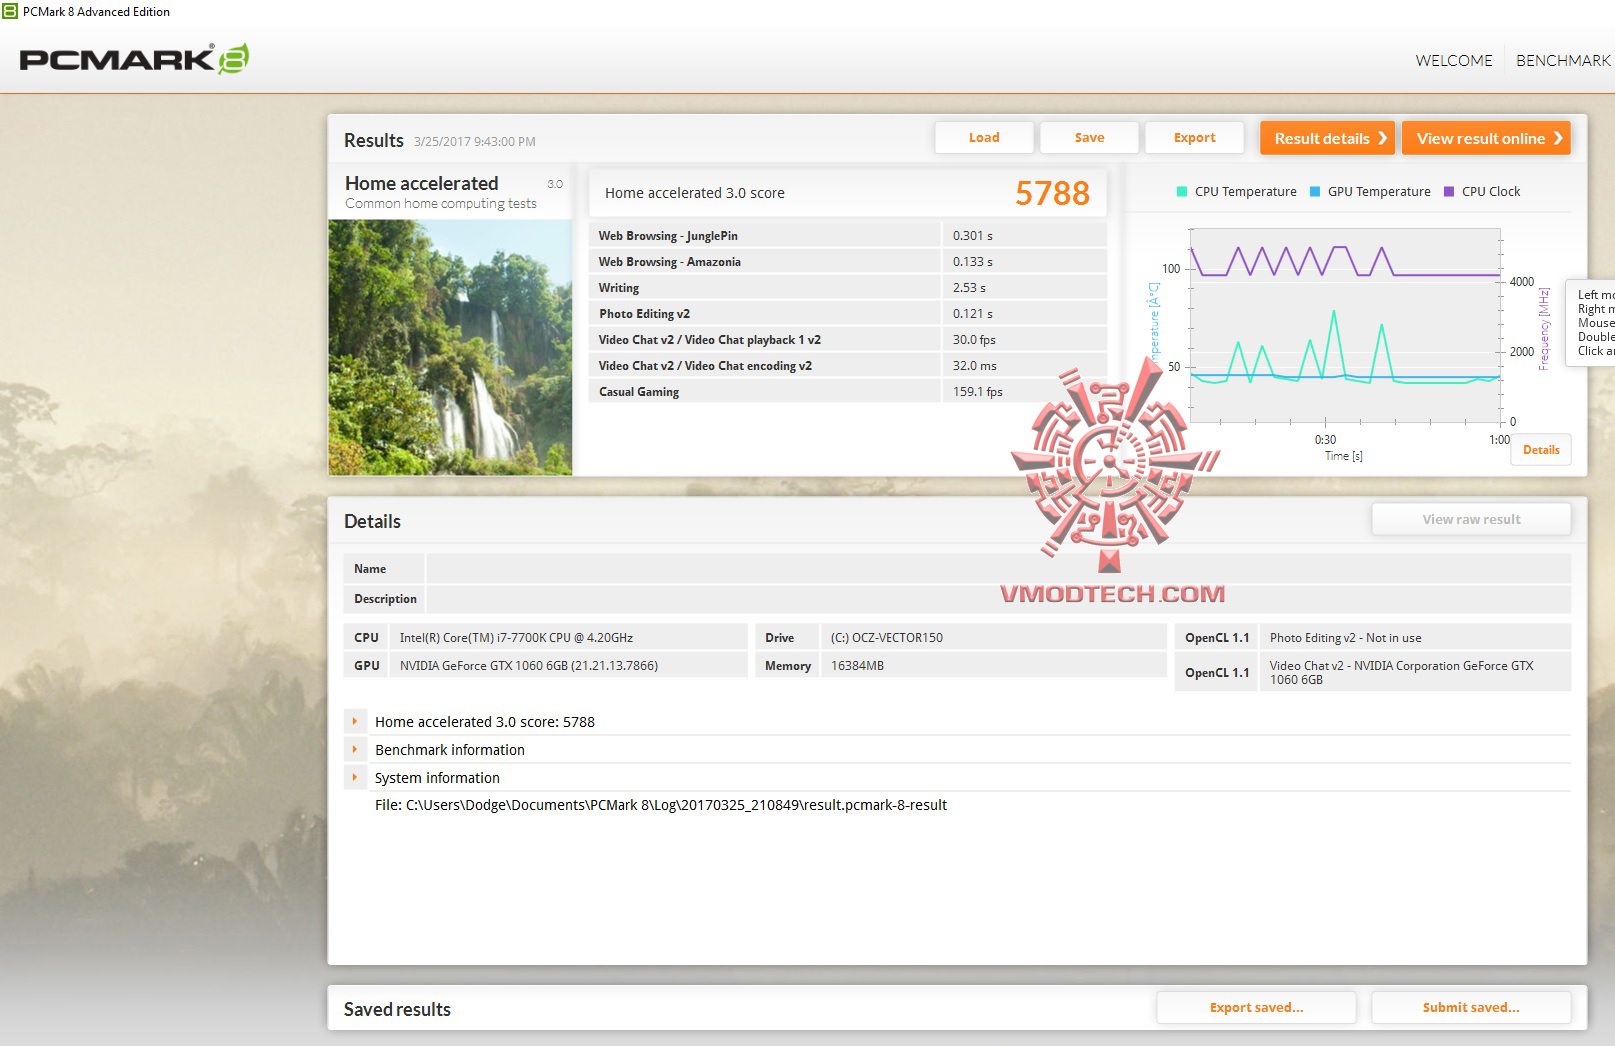
Task: Click the waterfall benchmark thumbnail
Action: tap(450, 347)
